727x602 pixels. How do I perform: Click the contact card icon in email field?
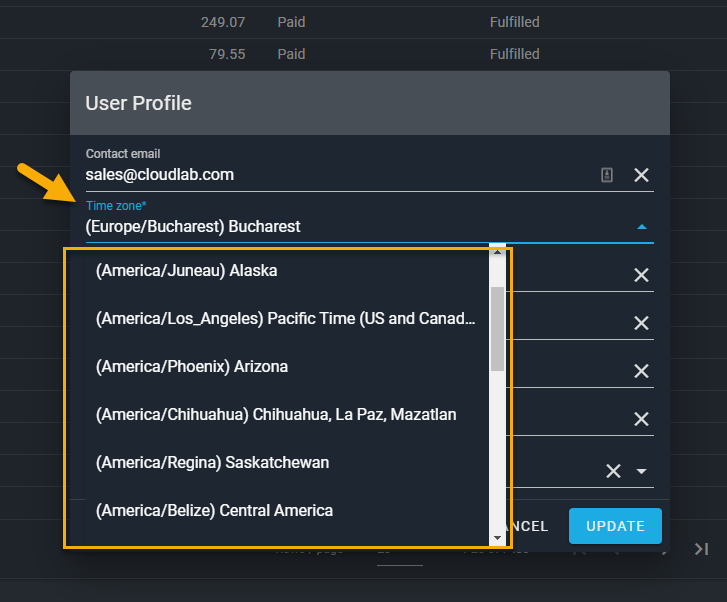[607, 175]
